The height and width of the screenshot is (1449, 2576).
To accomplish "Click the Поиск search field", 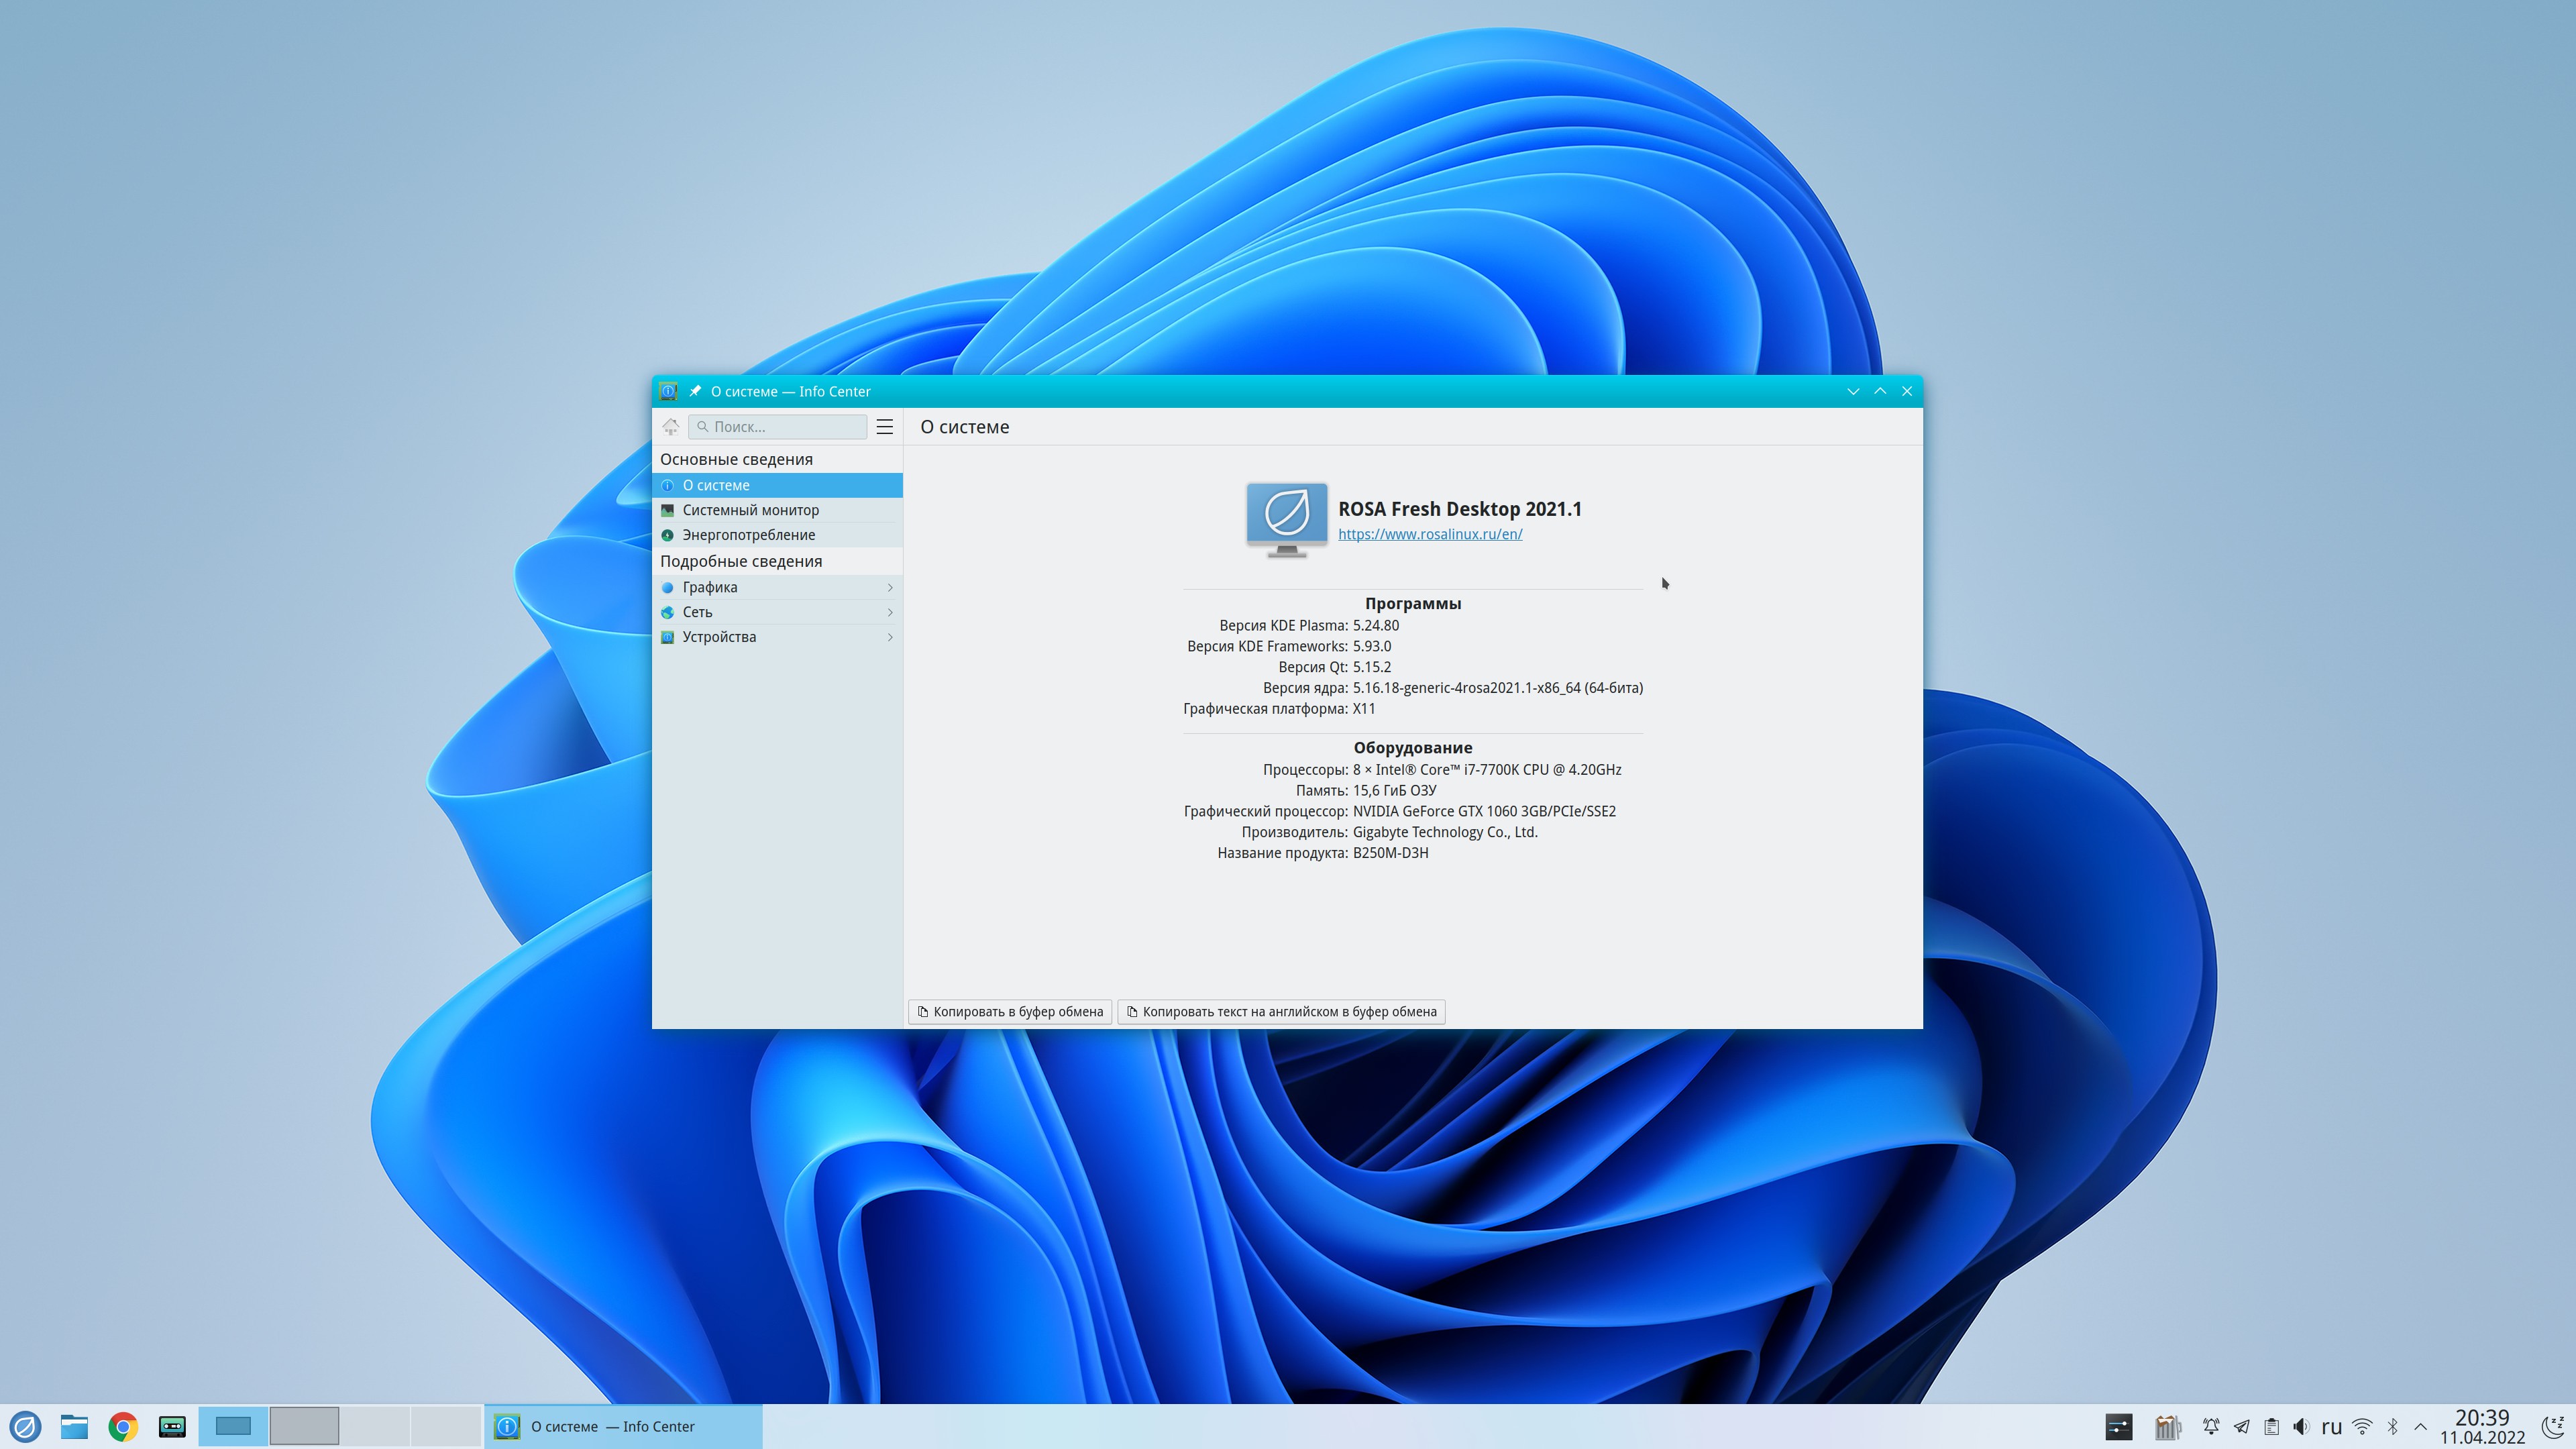I will [x=780, y=427].
